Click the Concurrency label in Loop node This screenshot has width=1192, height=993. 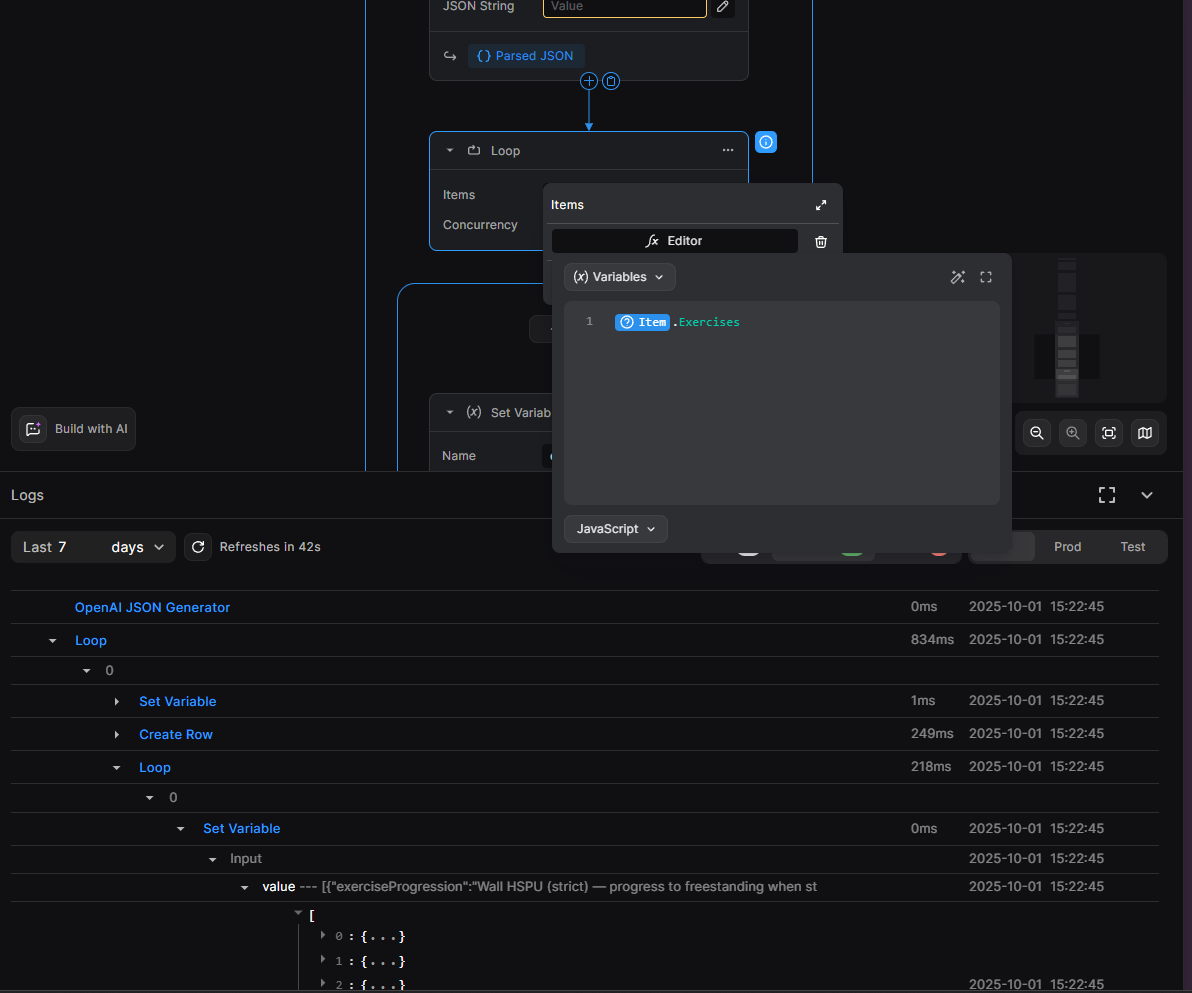pyautogui.click(x=480, y=225)
